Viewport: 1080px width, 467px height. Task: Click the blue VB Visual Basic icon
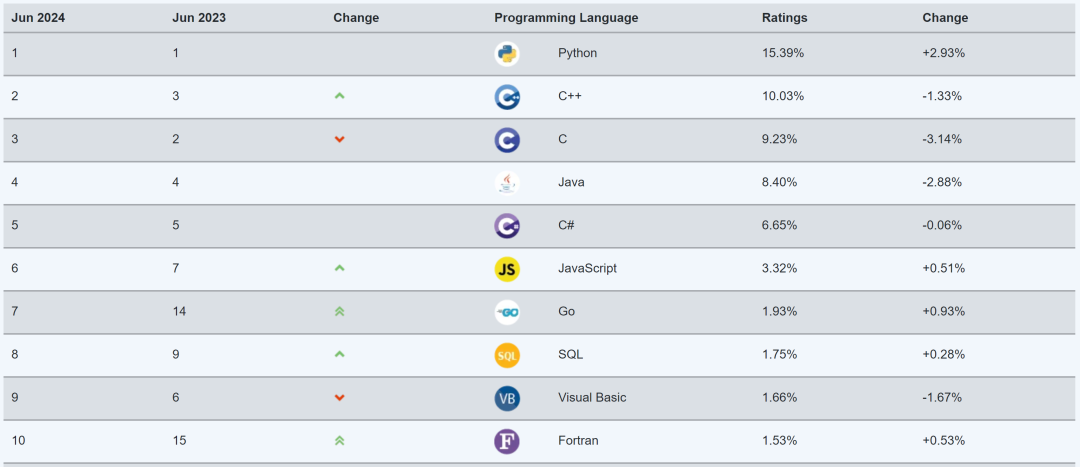507,398
